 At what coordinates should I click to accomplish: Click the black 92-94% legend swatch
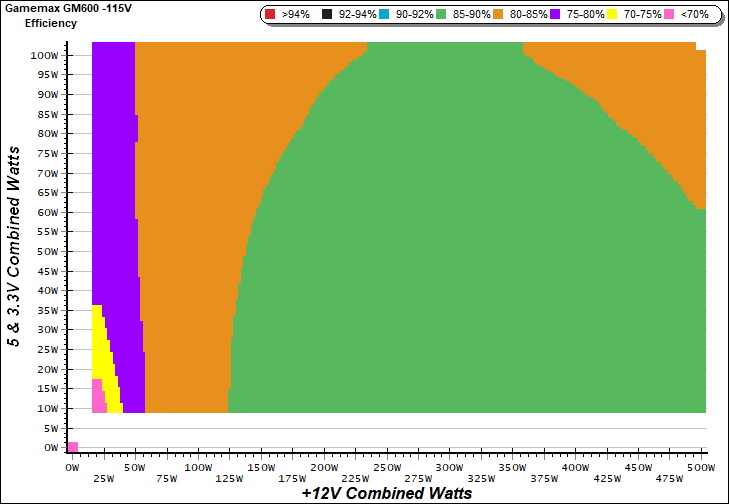tap(328, 15)
